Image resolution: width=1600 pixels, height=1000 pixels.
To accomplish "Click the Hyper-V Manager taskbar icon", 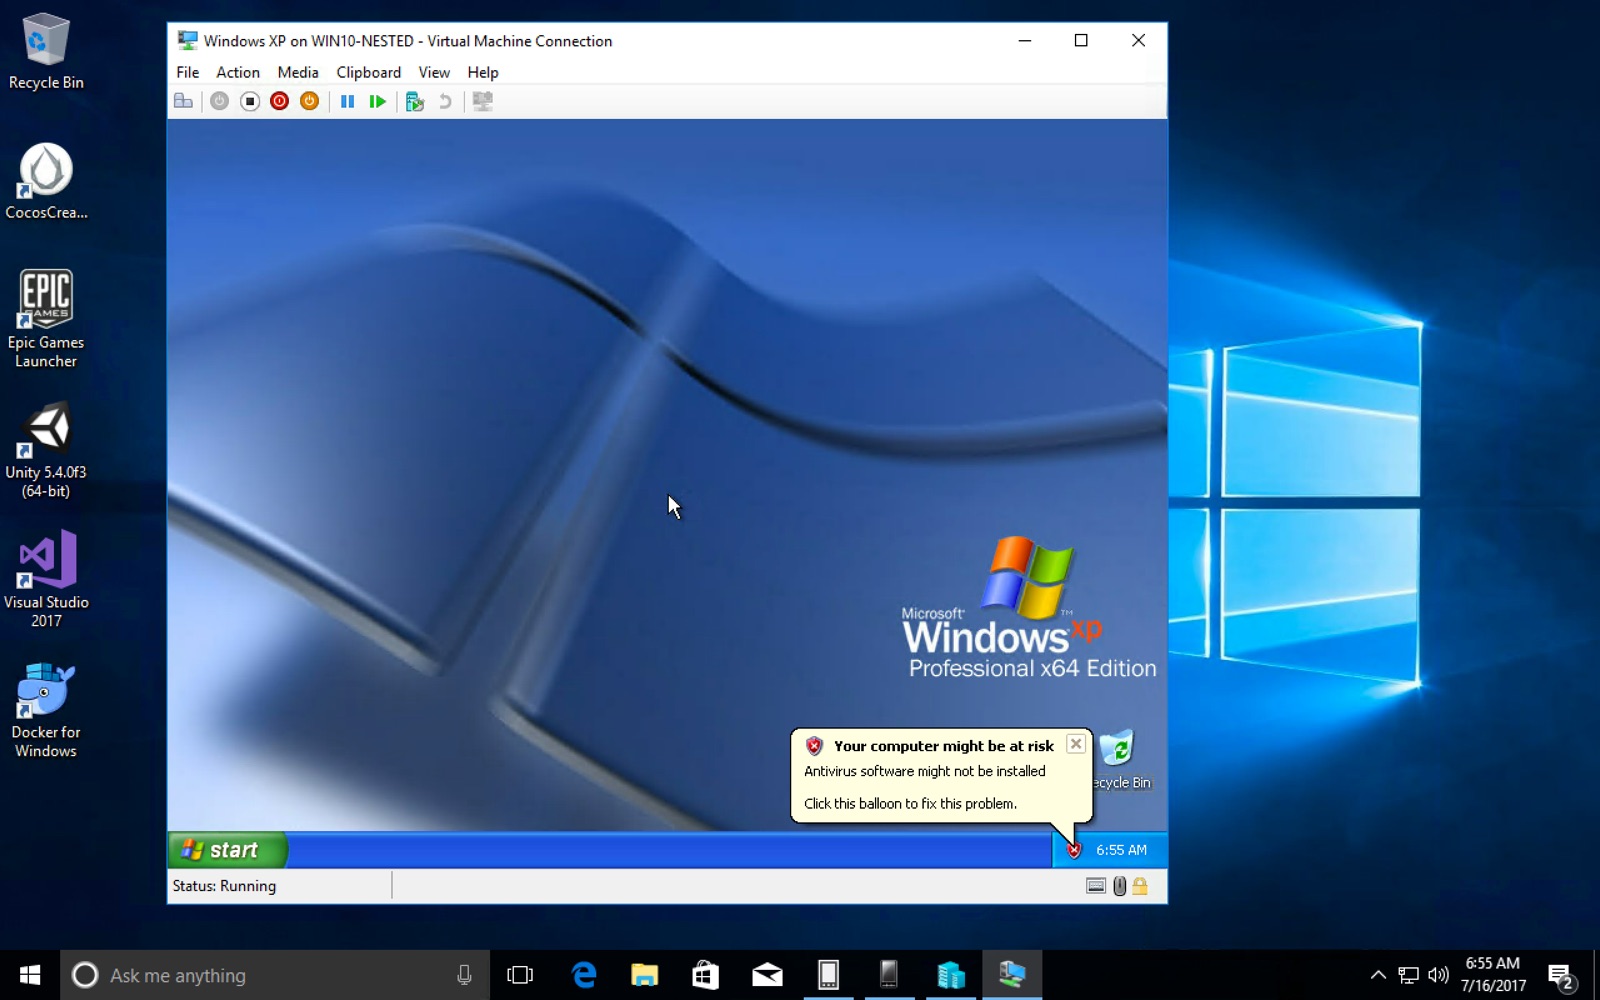I will [x=951, y=975].
